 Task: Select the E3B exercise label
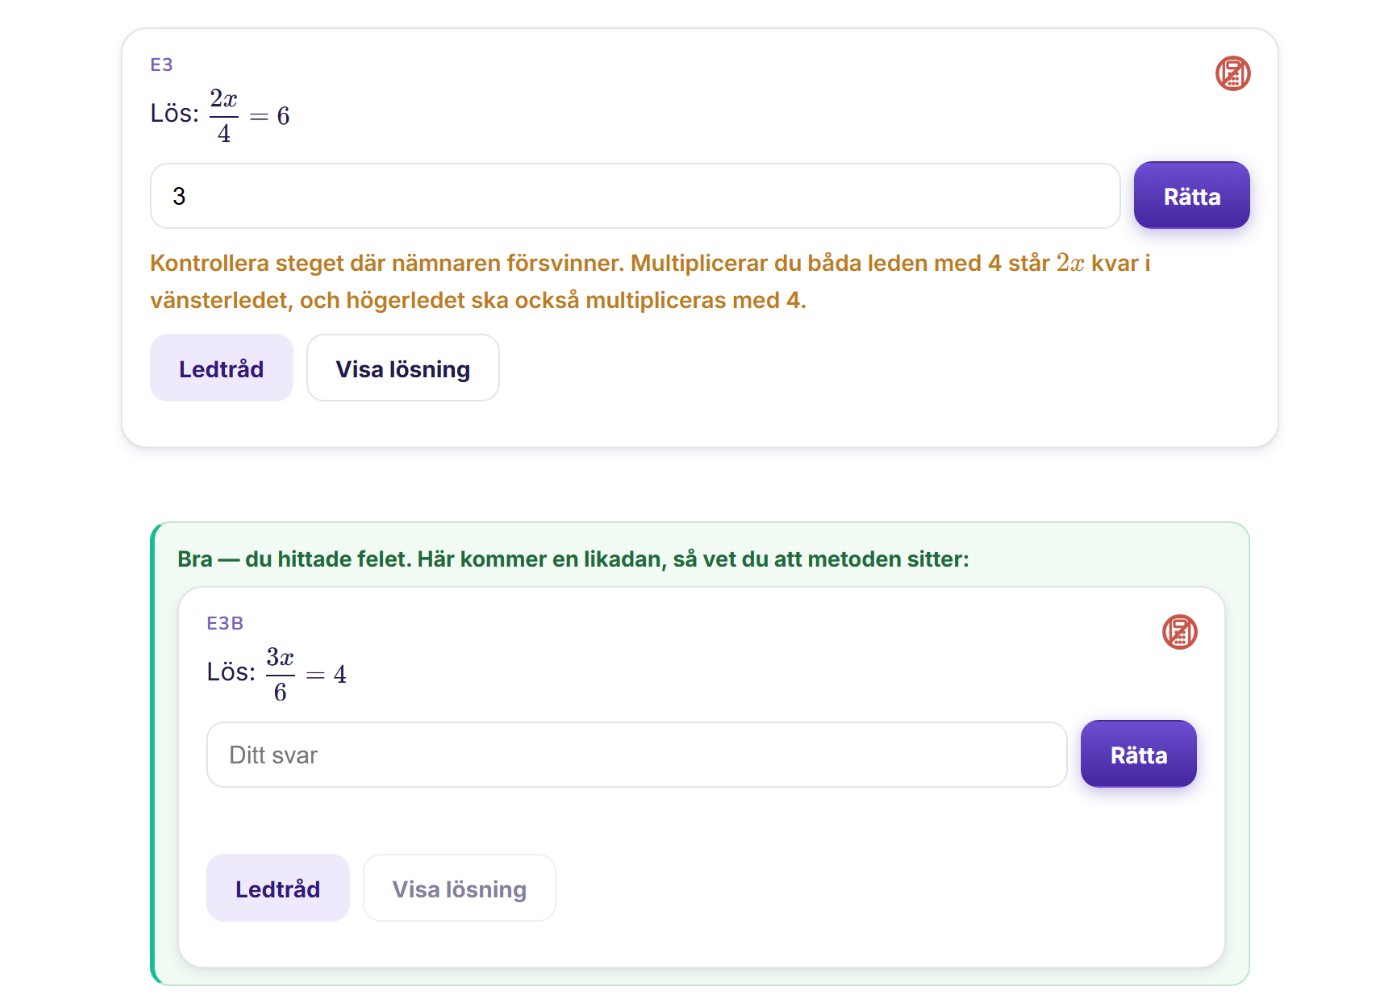pos(225,624)
